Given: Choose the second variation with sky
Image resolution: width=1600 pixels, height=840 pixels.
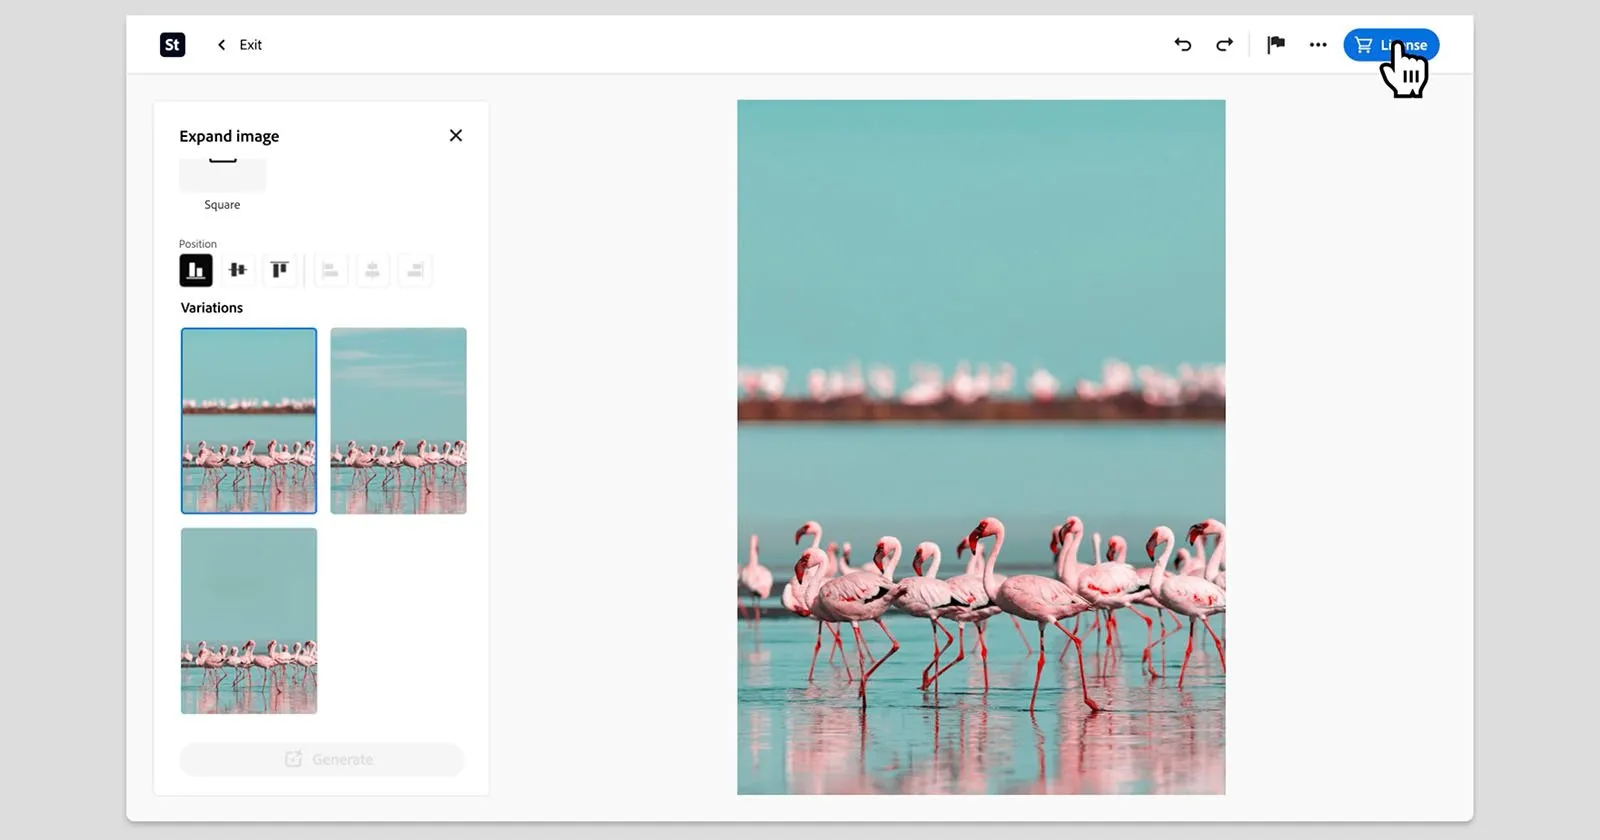Looking at the screenshot, I should (x=398, y=421).
